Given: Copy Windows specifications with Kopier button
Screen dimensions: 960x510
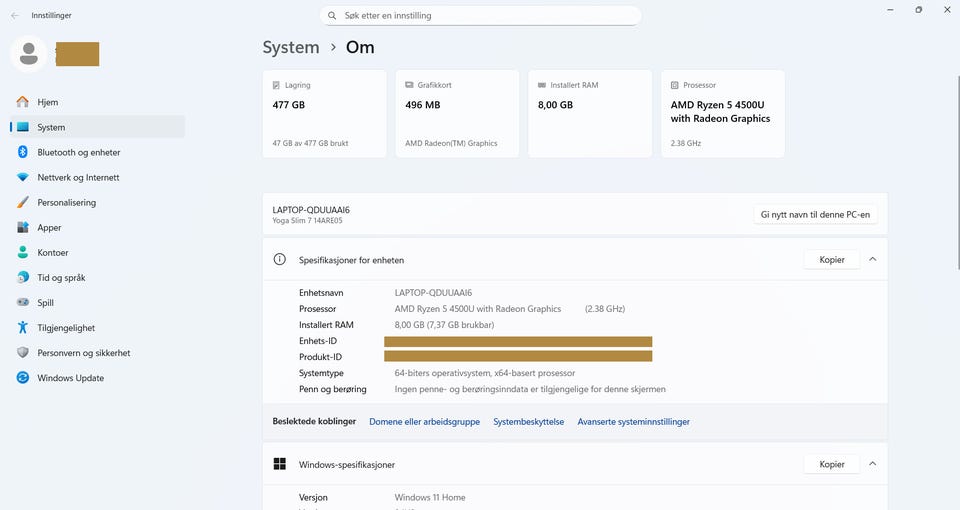Looking at the screenshot, I should [x=831, y=464].
